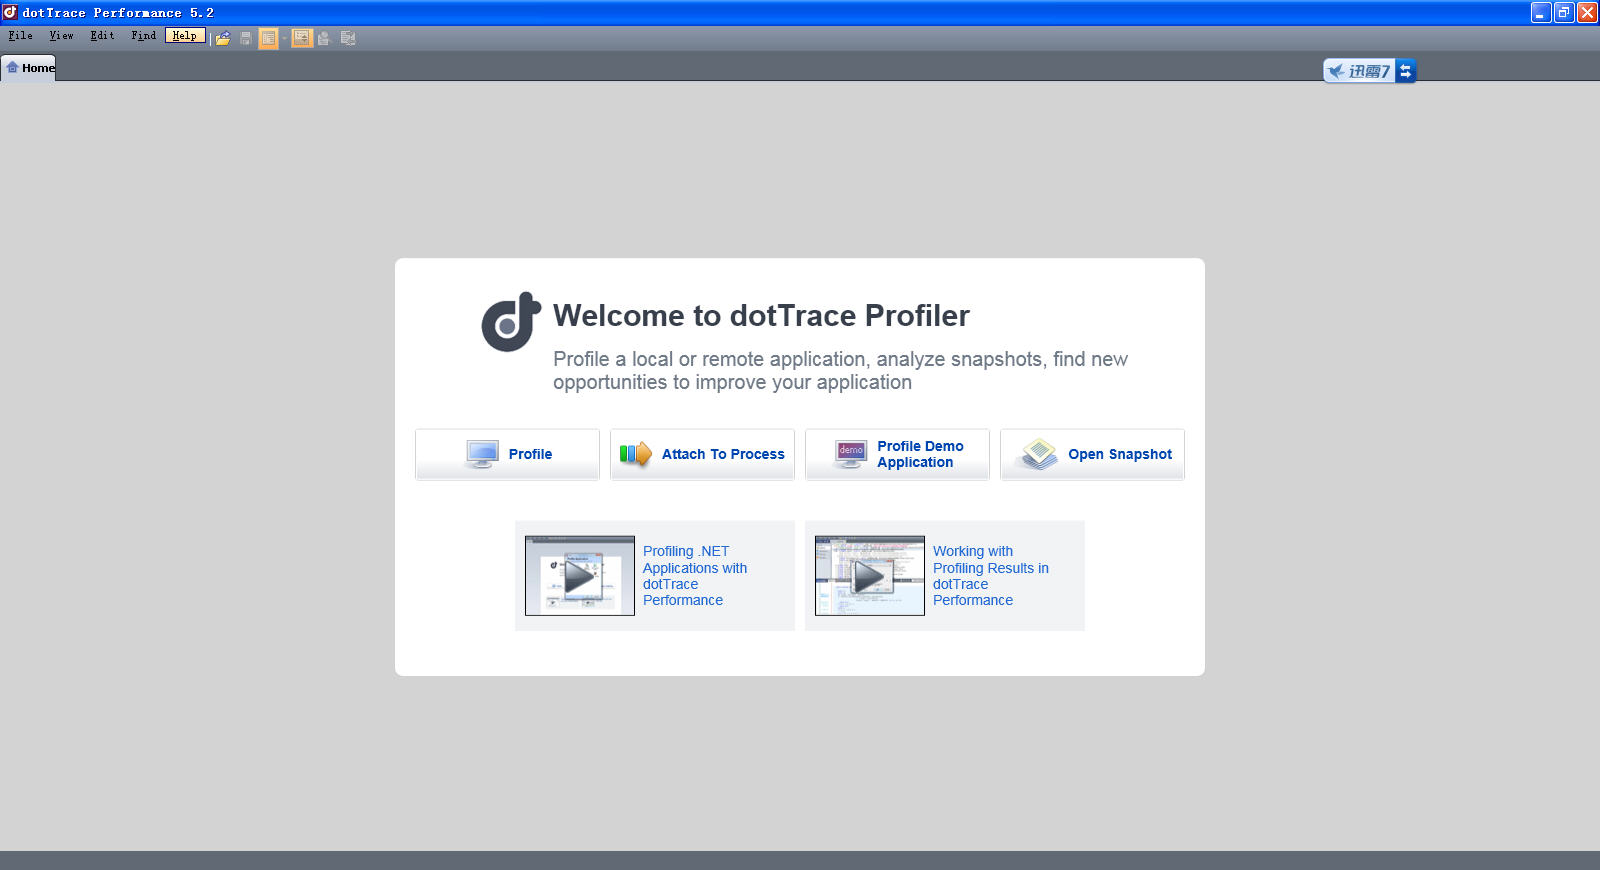Click the "Welcome to dotTrace Profiler" heading

pos(761,316)
